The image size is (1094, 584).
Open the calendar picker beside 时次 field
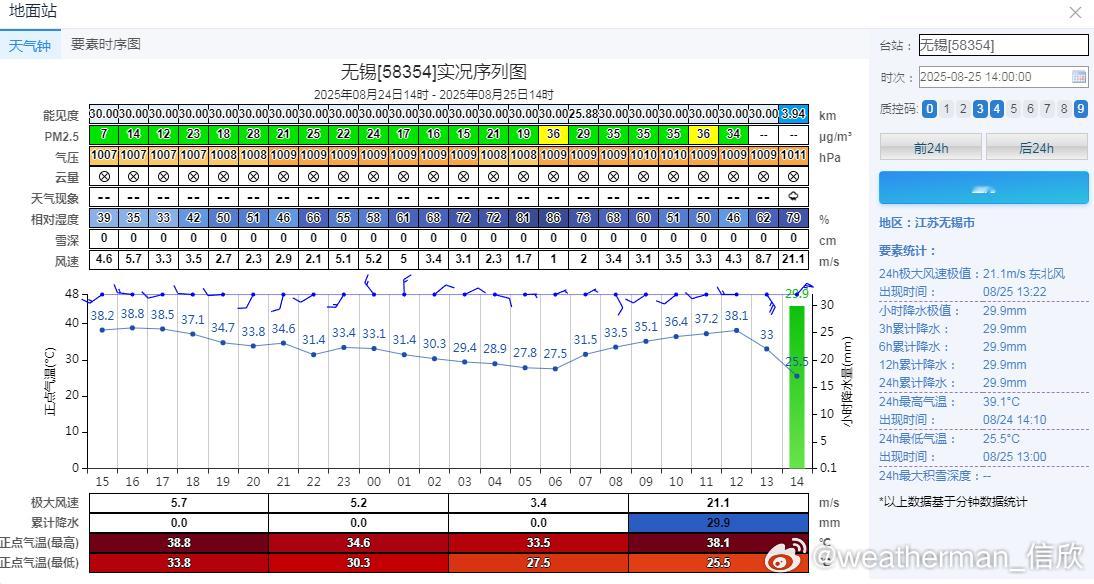pyautogui.click(x=1079, y=77)
